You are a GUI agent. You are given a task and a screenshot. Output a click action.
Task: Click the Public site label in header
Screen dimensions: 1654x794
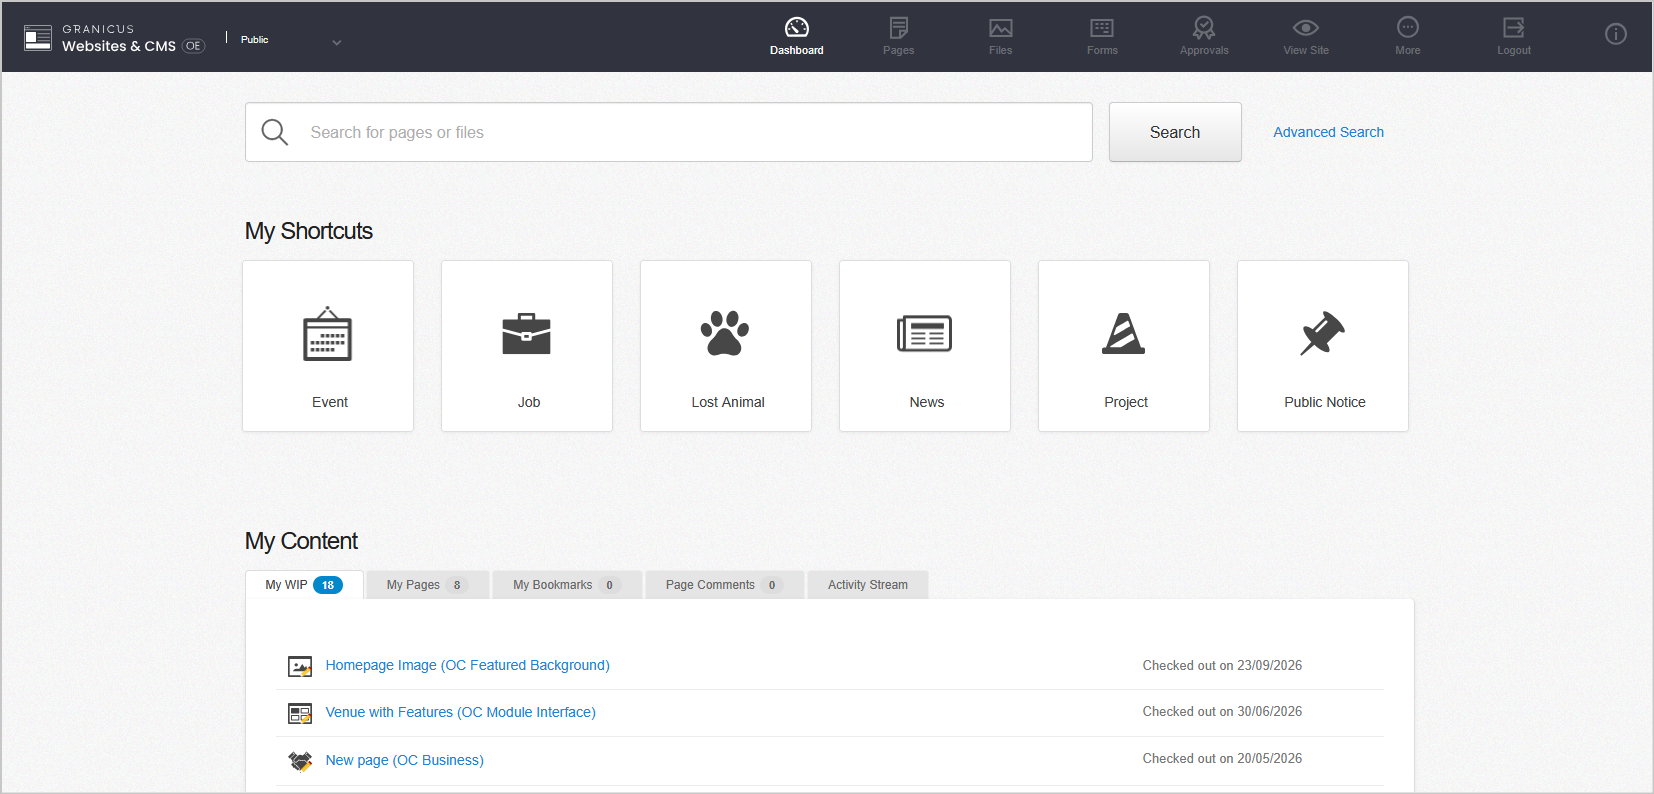pyautogui.click(x=255, y=40)
